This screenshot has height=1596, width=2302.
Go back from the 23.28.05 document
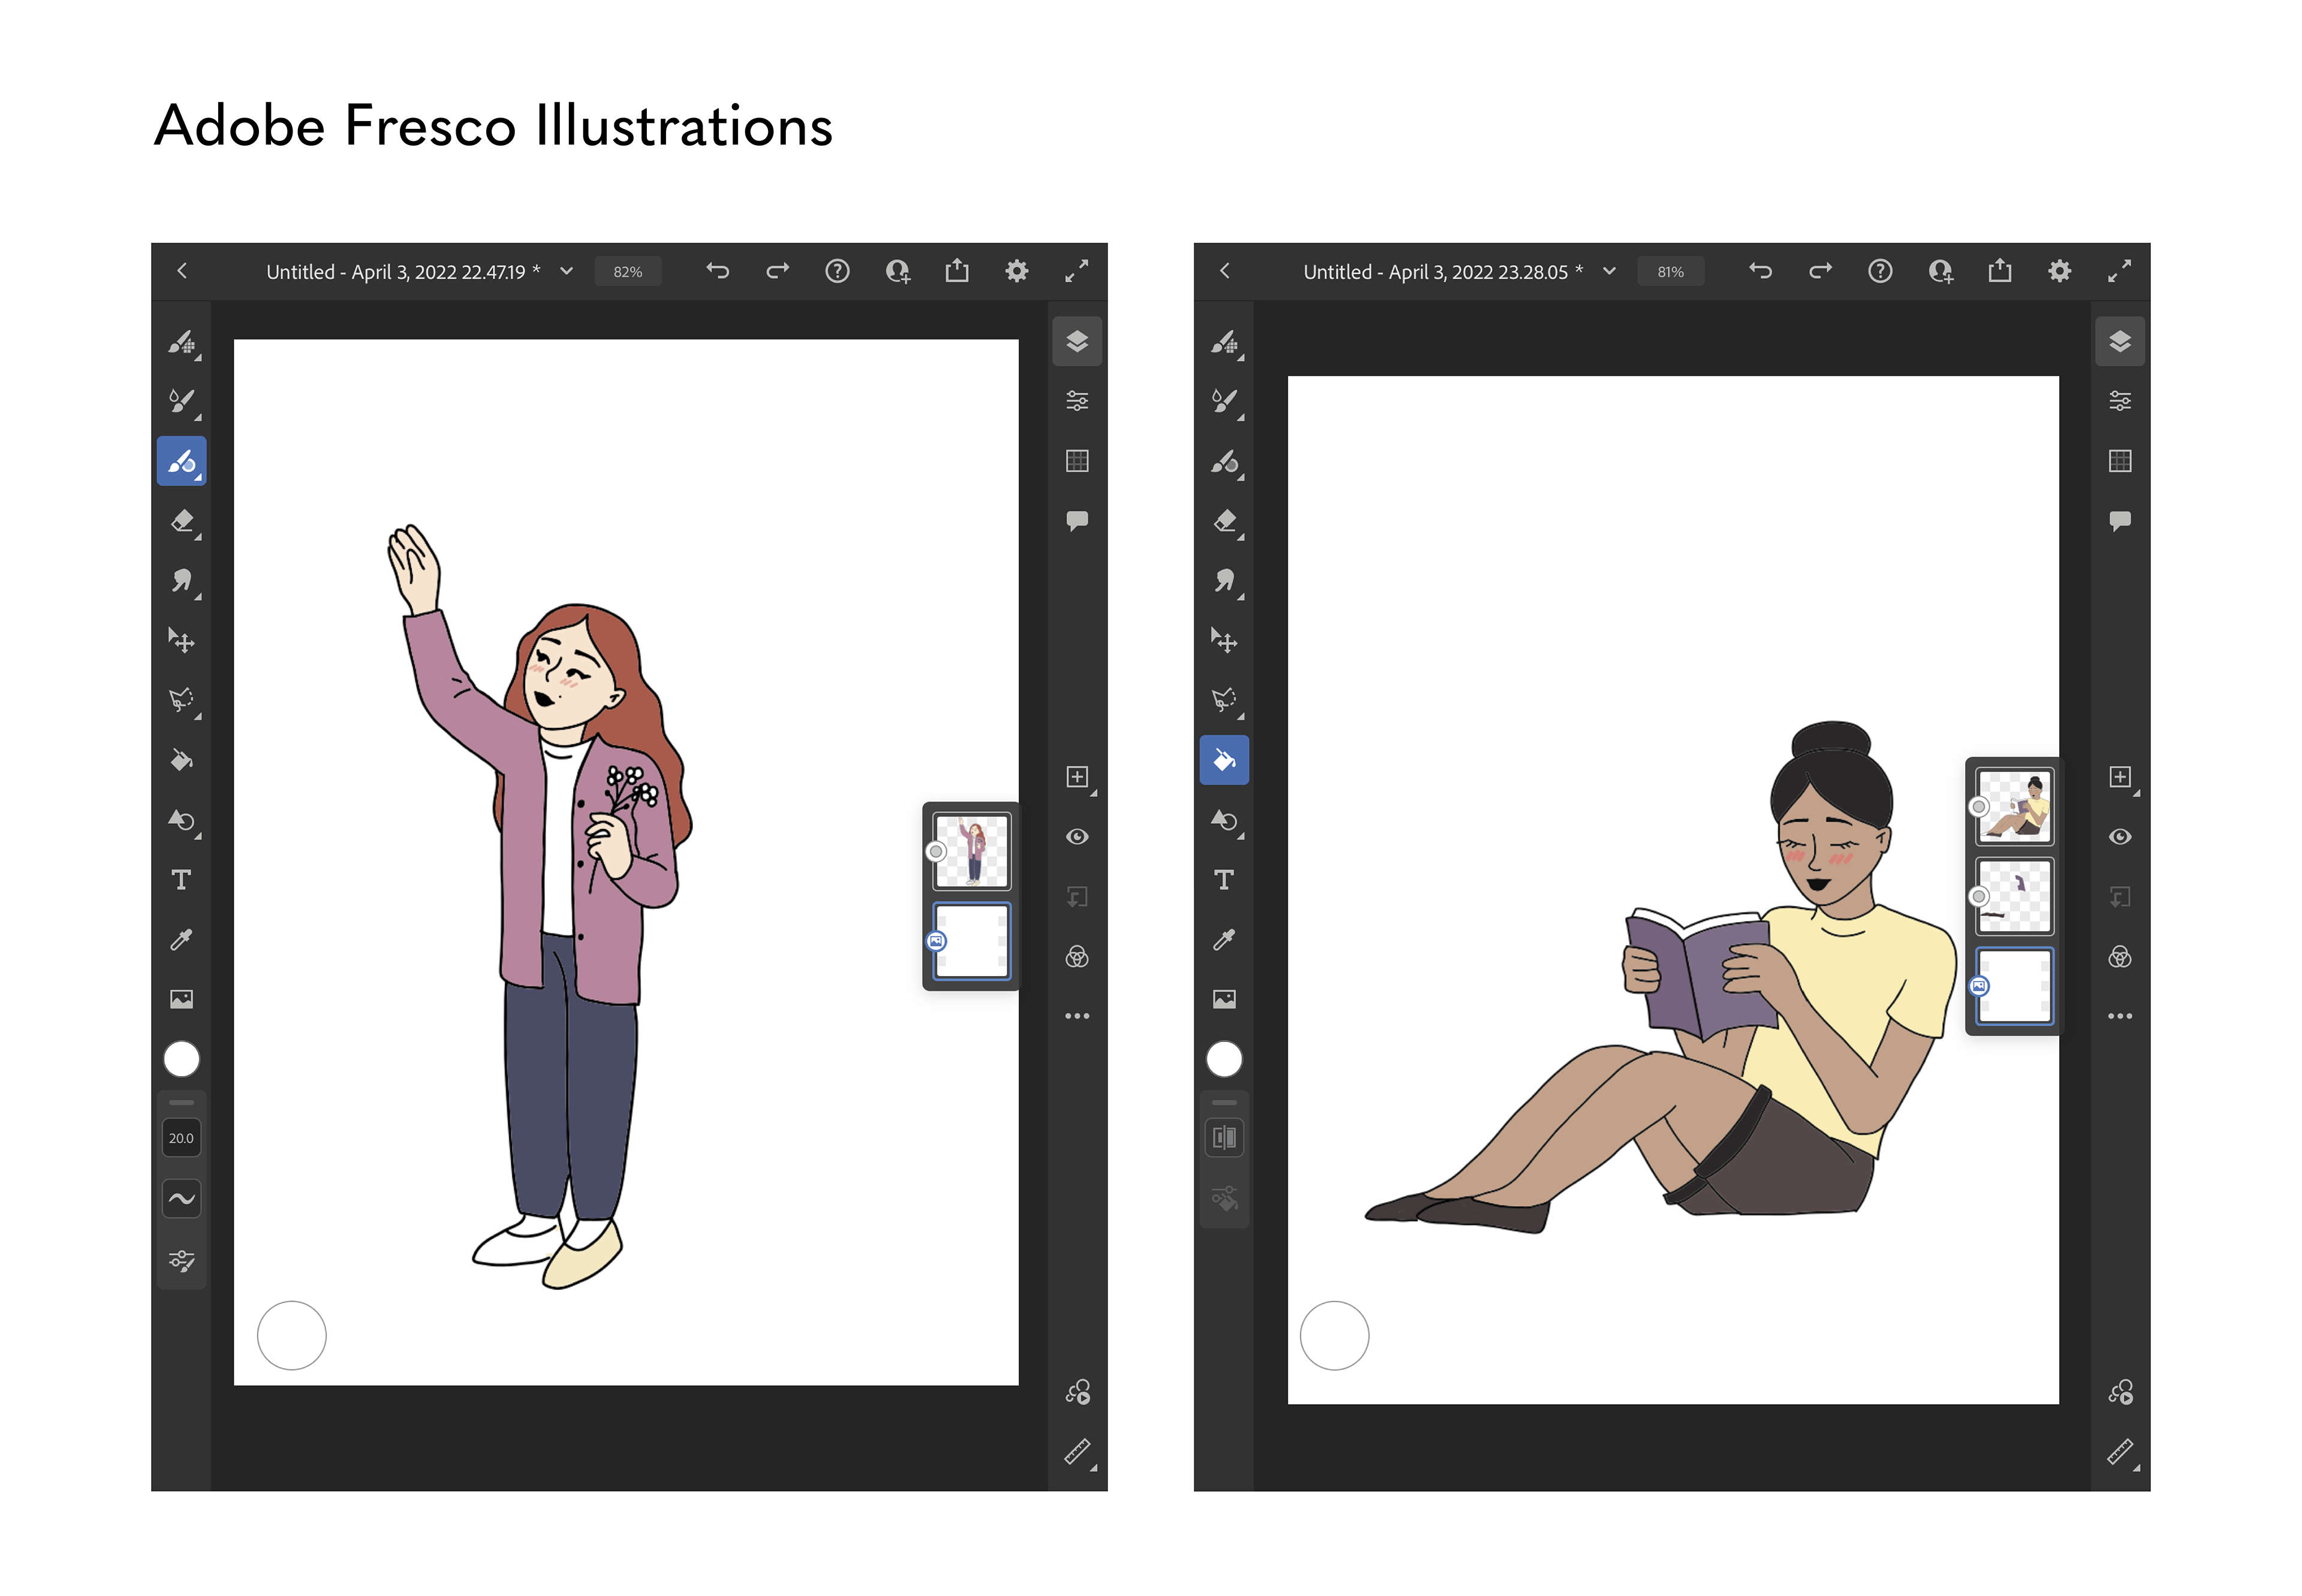1225,271
